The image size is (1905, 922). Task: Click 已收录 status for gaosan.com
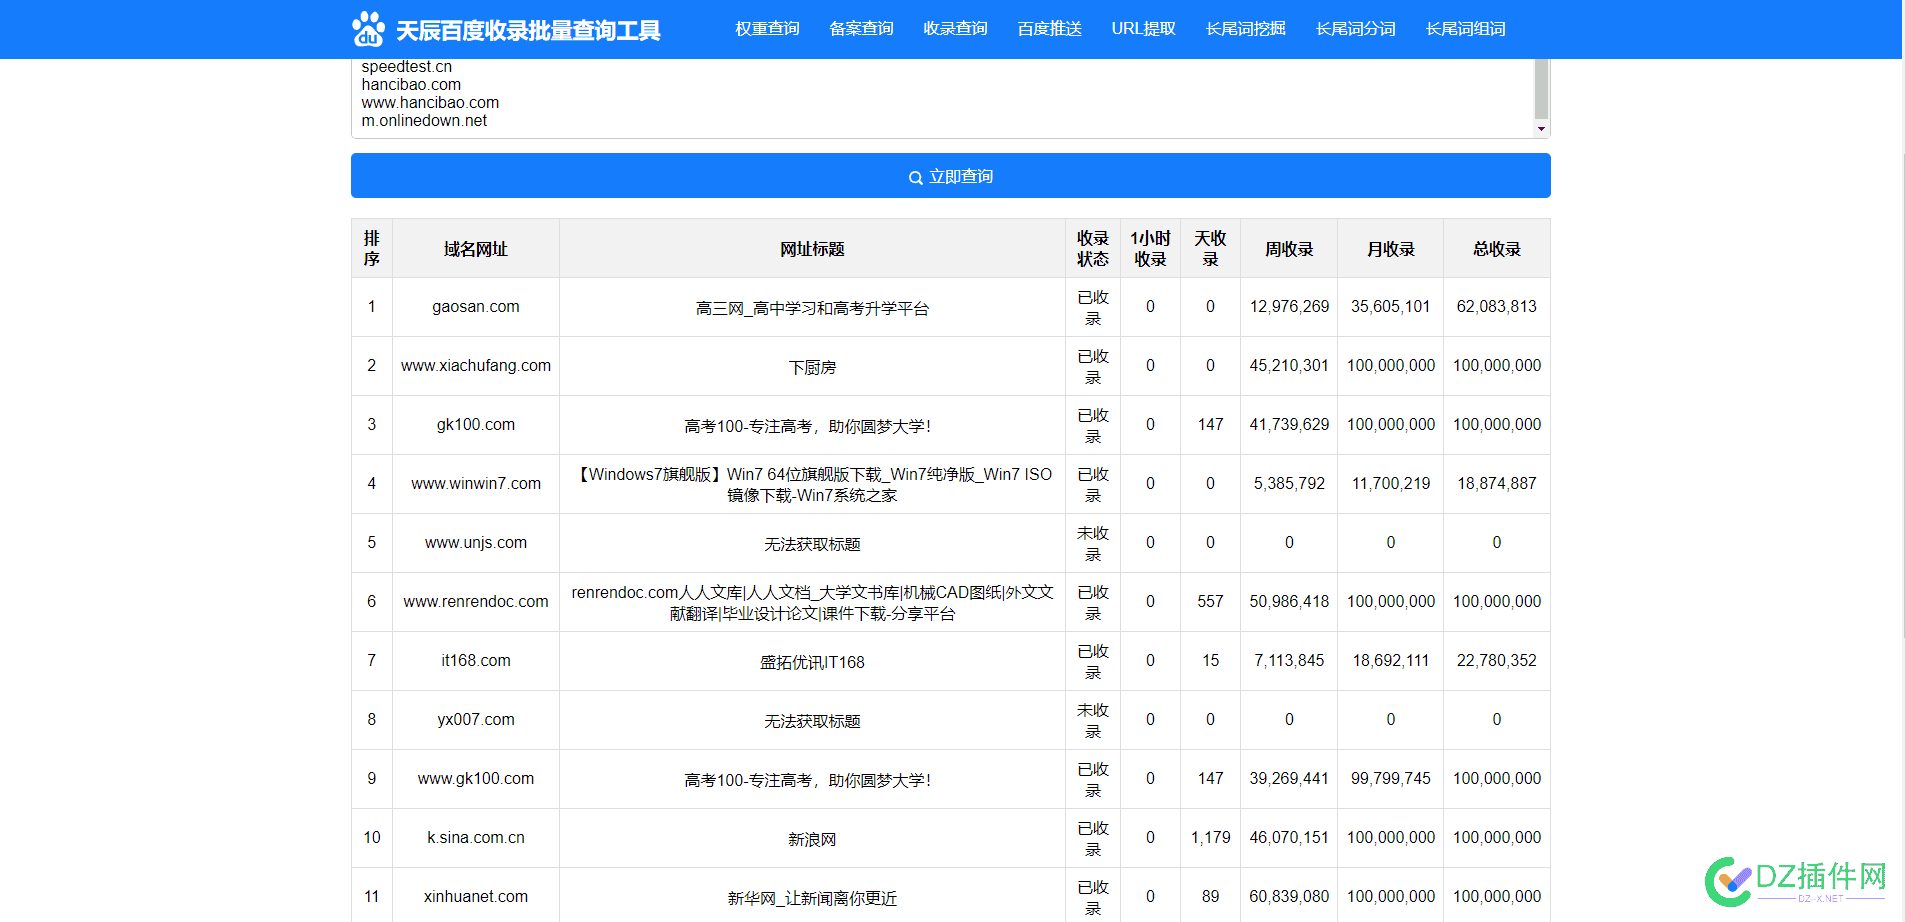(1093, 307)
